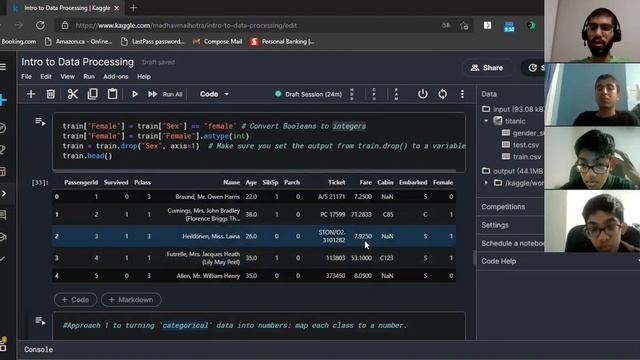640x360 pixels.
Task: Click the output folder in Data panel
Action: pyautogui.click(x=513, y=171)
